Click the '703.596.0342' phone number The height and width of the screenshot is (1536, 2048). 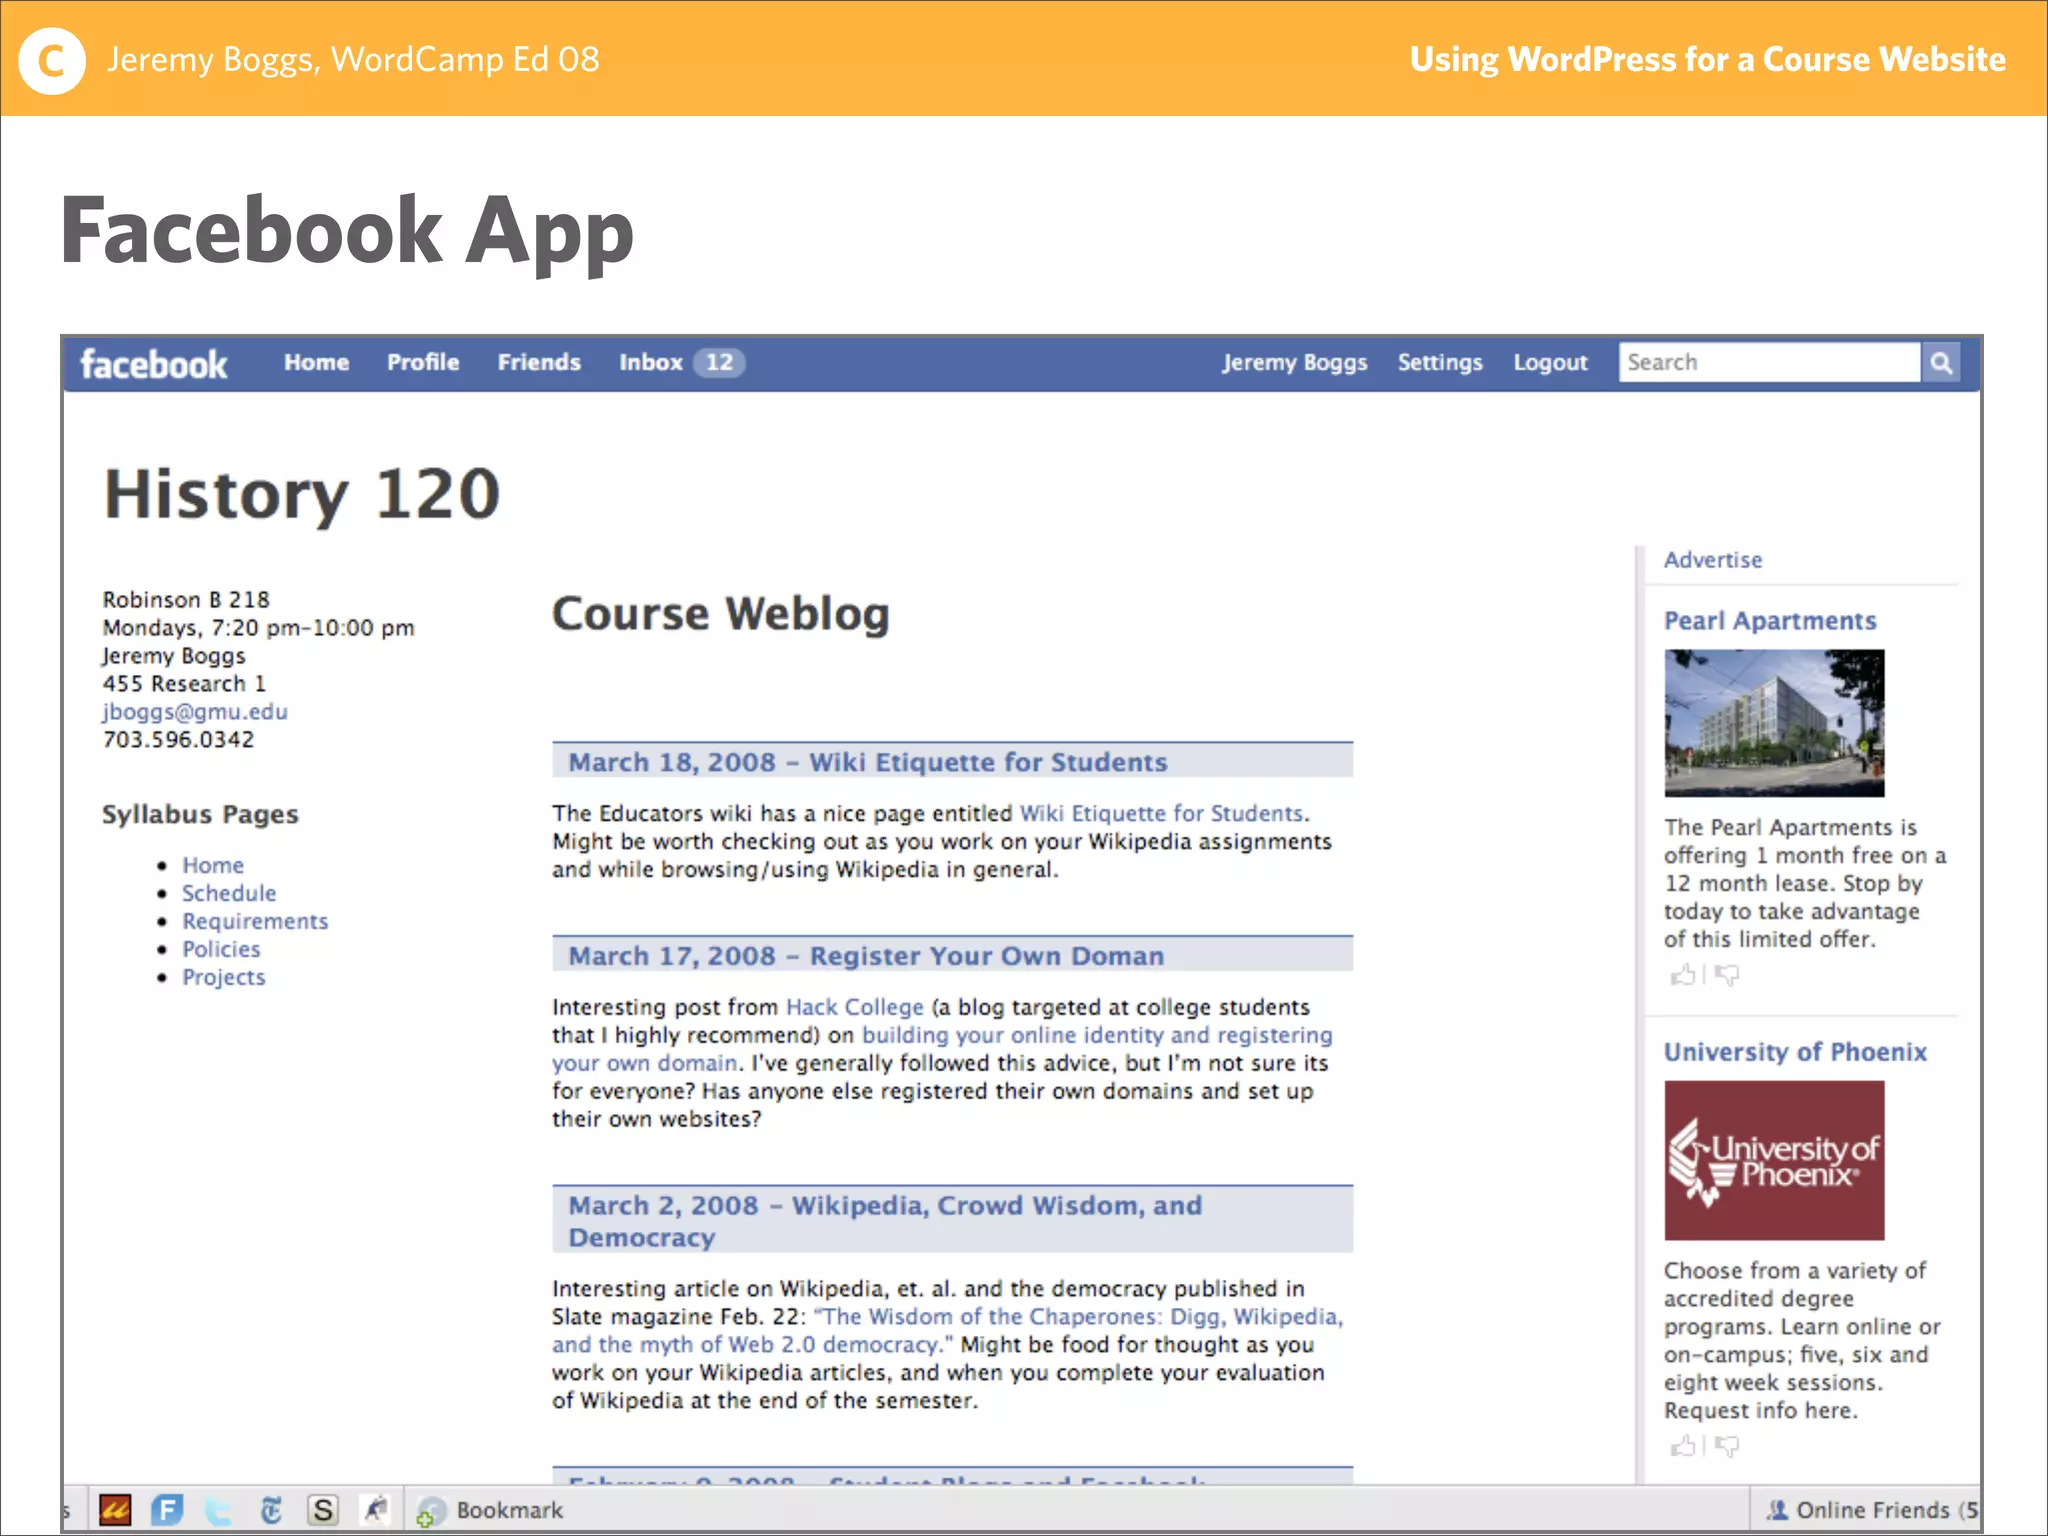pyautogui.click(x=178, y=740)
